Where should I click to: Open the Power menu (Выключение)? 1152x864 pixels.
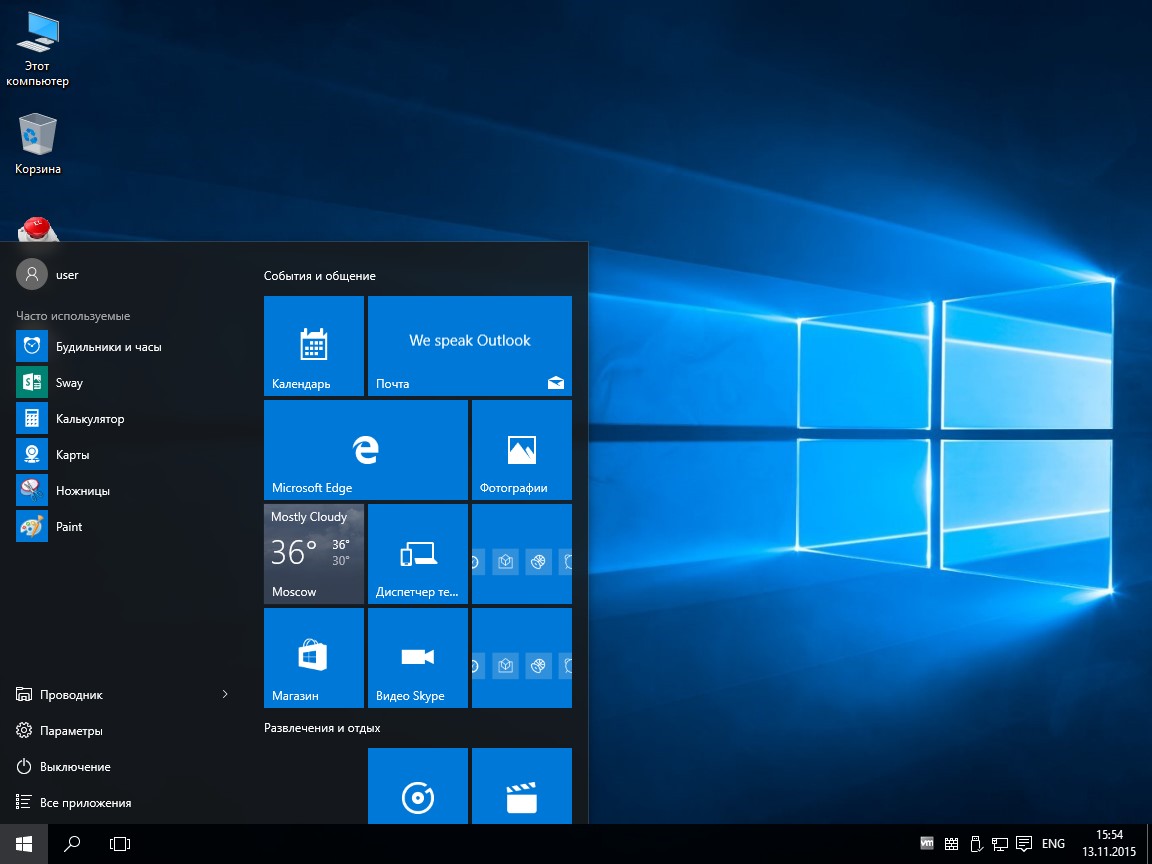[x=75, y=767]
